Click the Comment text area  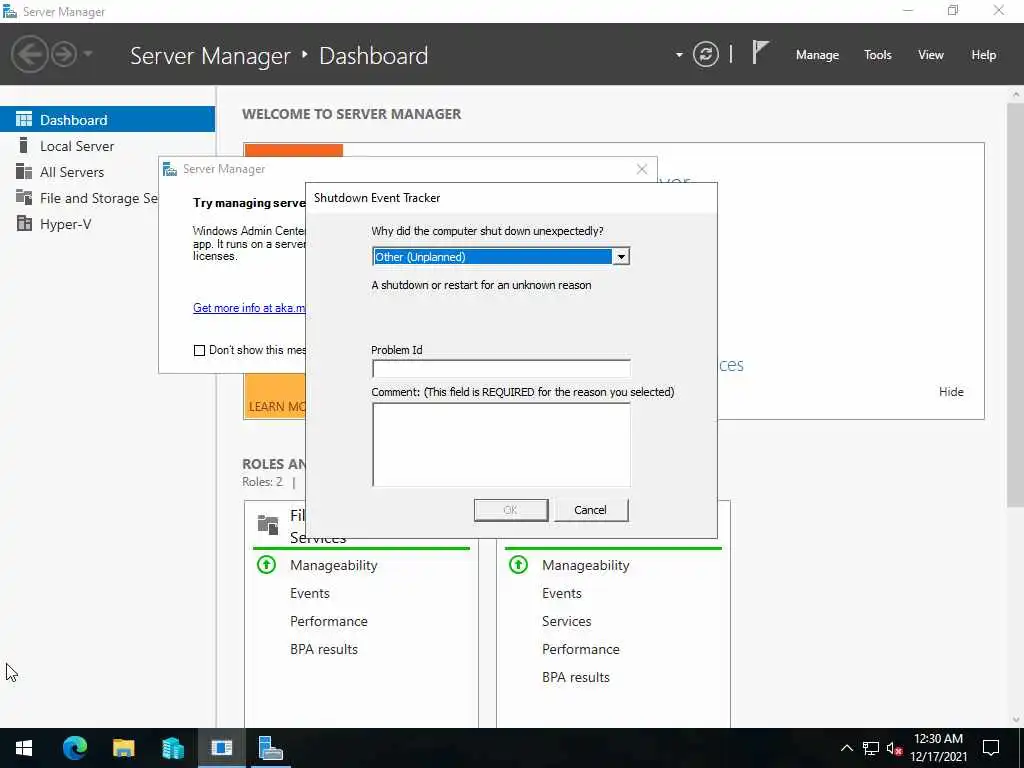501,444
